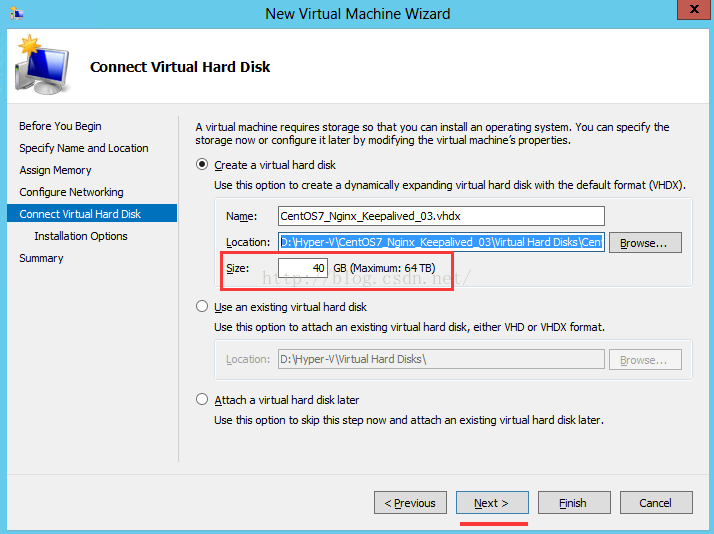Click the "Name:" label
The width and height of the screenshot is (714, 534).
(241, 216)
